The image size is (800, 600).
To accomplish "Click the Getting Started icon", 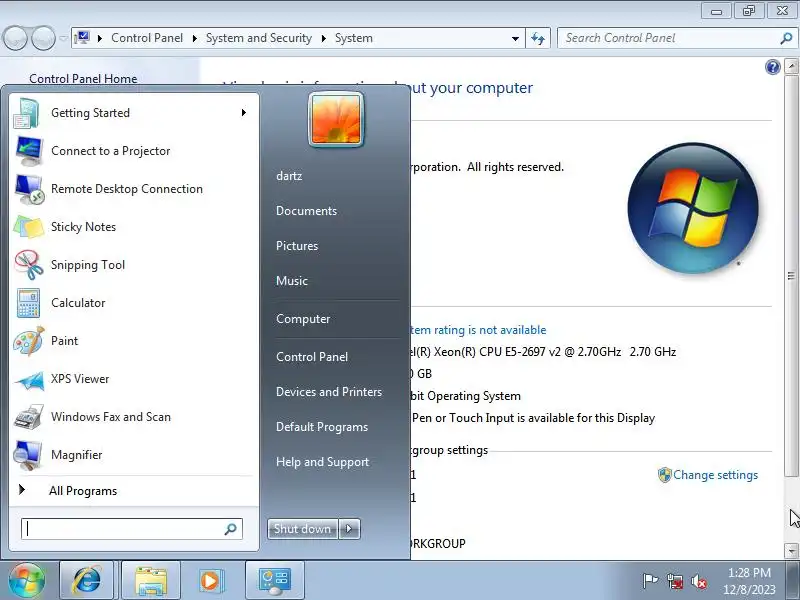I will point(28,113).
